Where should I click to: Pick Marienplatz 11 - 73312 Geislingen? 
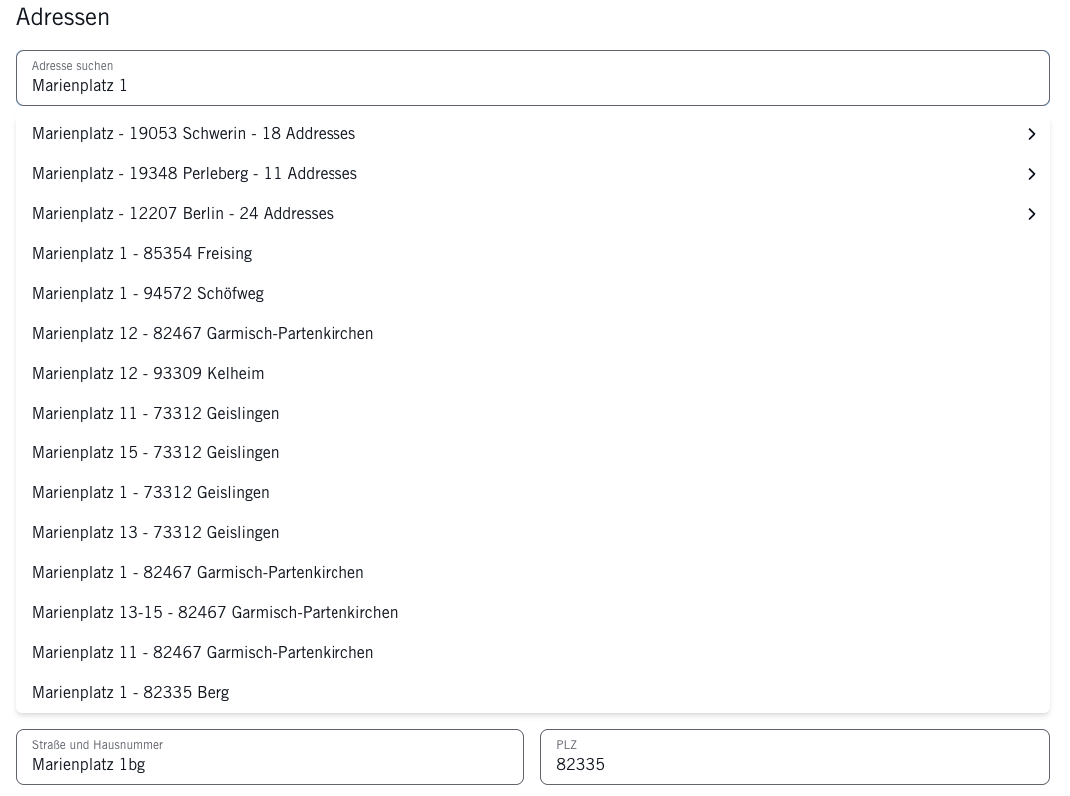point(155,414)
